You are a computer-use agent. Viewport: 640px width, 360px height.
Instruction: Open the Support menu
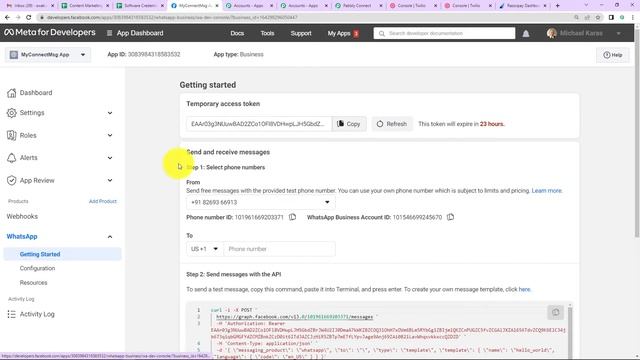tap(301, 33)
